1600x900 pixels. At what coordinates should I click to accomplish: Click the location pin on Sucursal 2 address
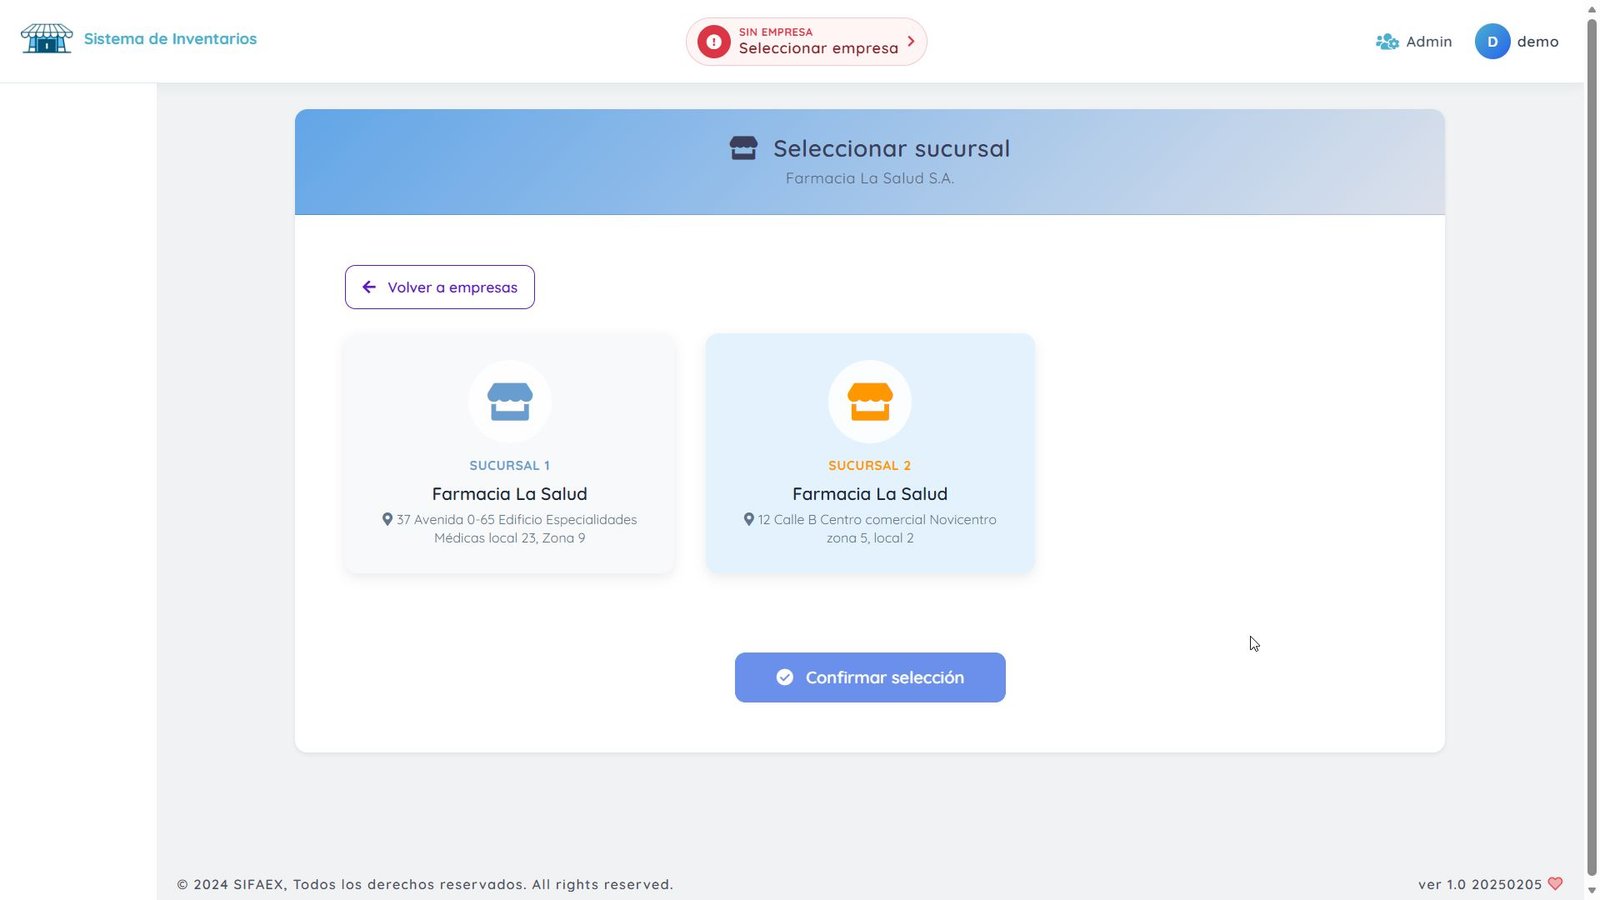point(748,519)
